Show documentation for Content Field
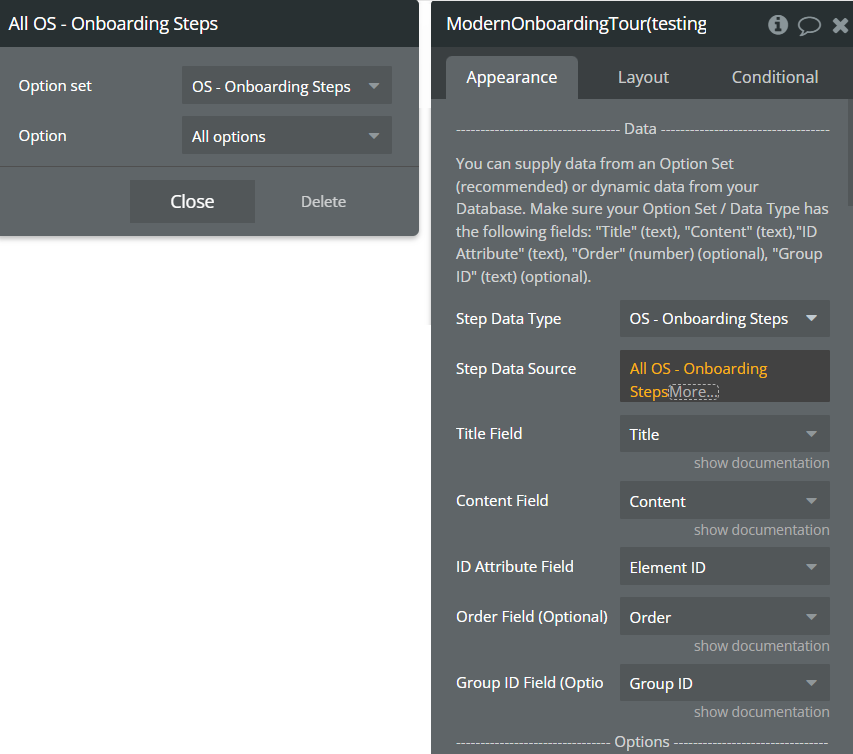Screen dimensions: 853x754 click(x=761, y=530)
